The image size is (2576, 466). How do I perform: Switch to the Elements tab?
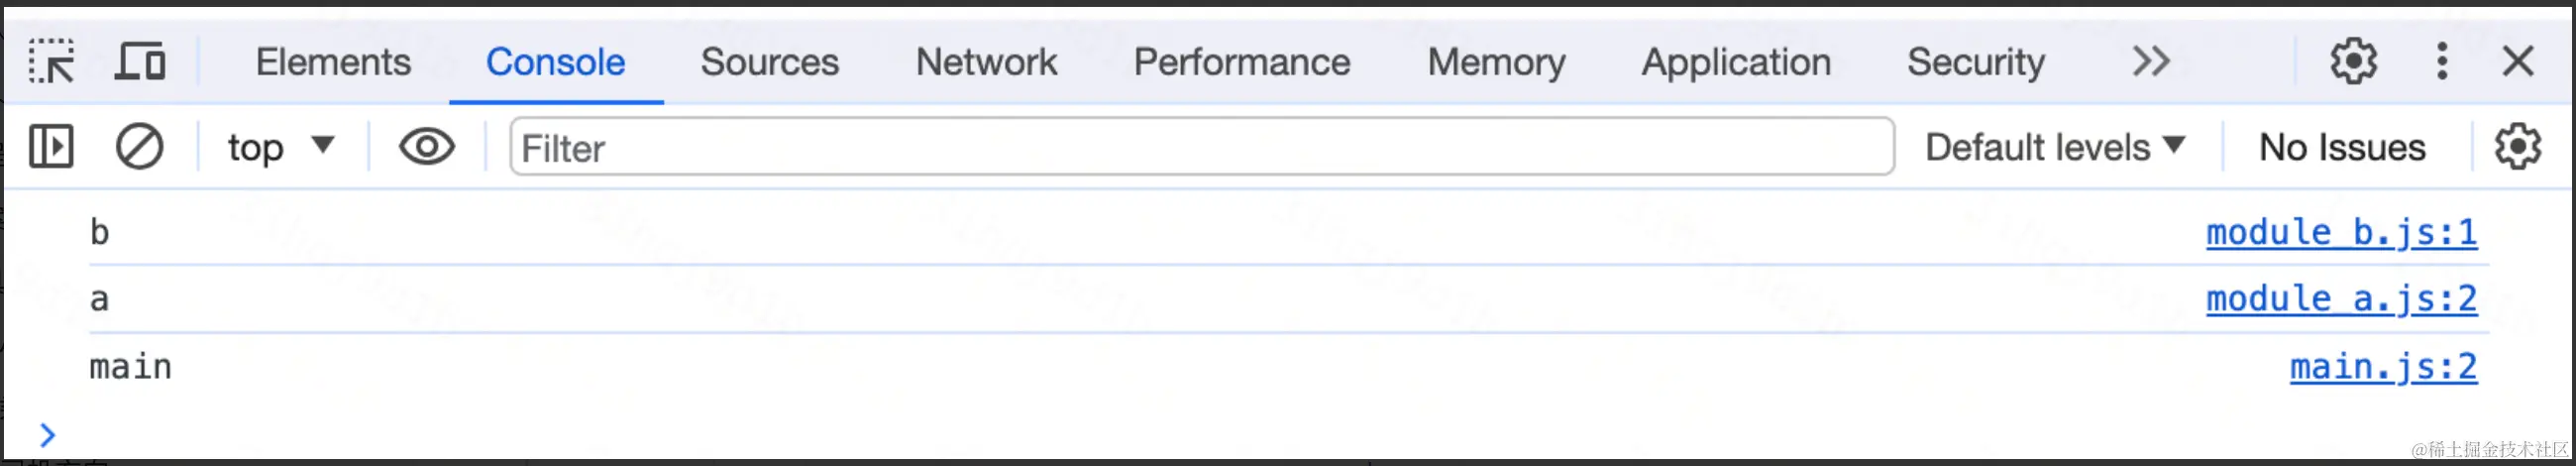(333, 62)
